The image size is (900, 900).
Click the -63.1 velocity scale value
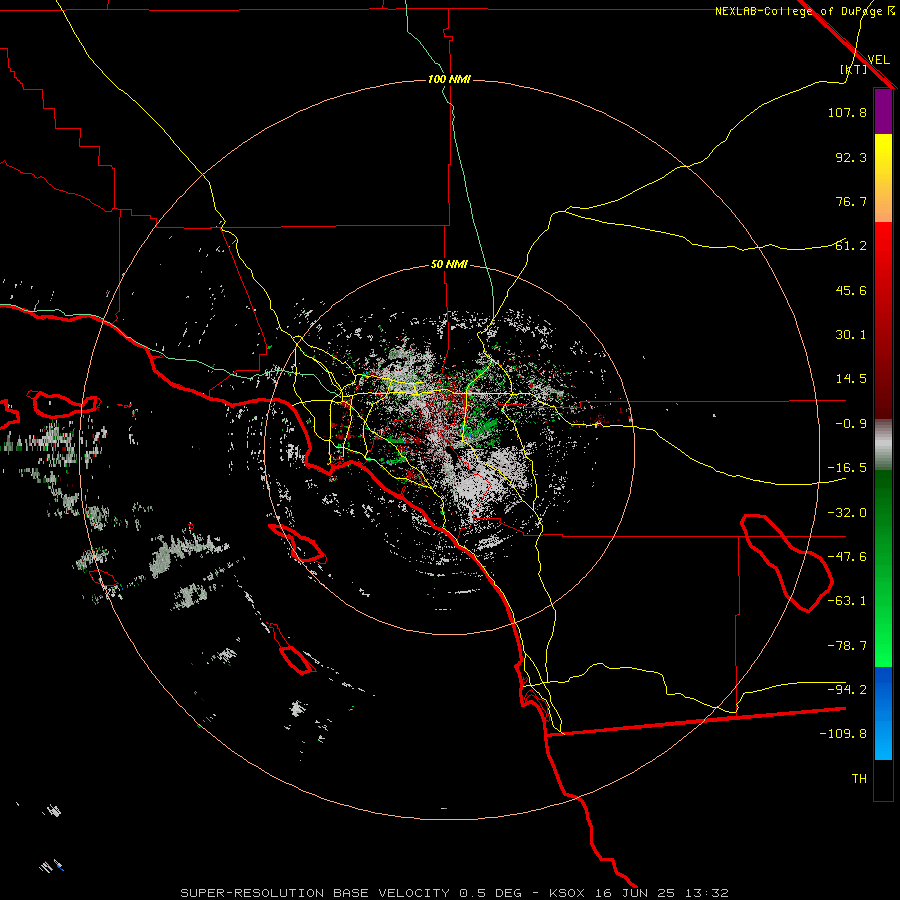pyautogui.click(x=847, y=601)
